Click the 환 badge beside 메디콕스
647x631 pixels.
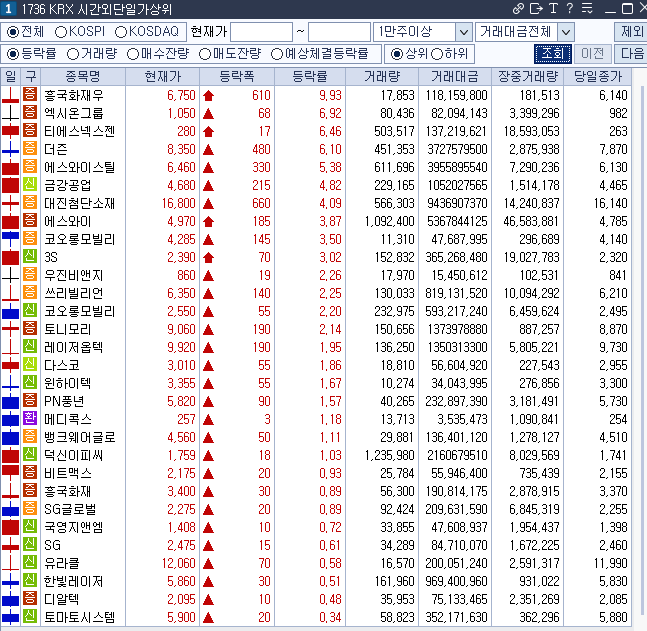click(30, 418)
